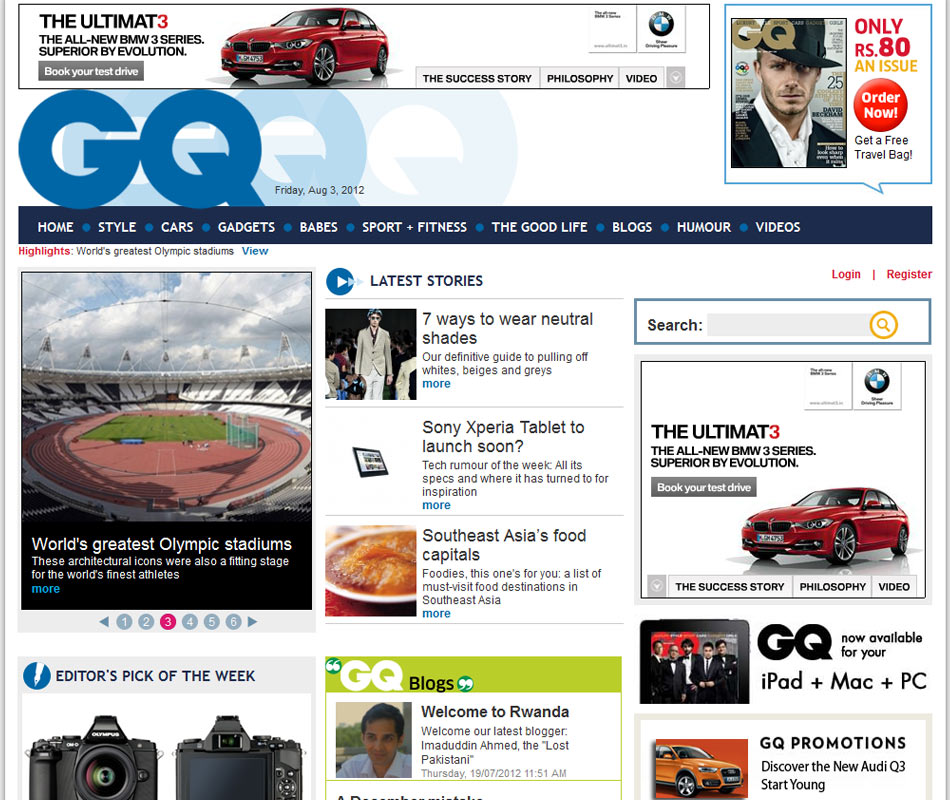The height and width of the screenshot is (800, 950).
Task: Click the Order Now red circle button
Action: pyautogui.click(x=880, y=105)
